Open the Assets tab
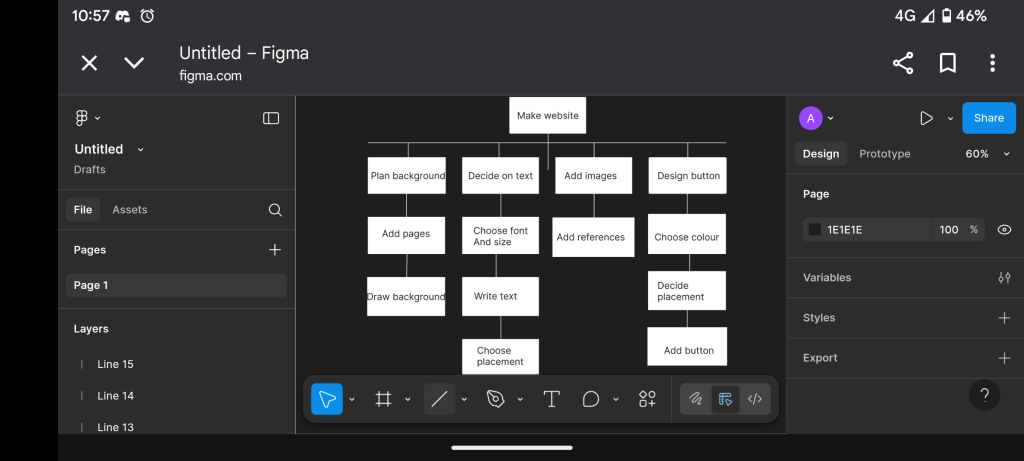The height and width of the screenshot is (461, 1024). 129,210
